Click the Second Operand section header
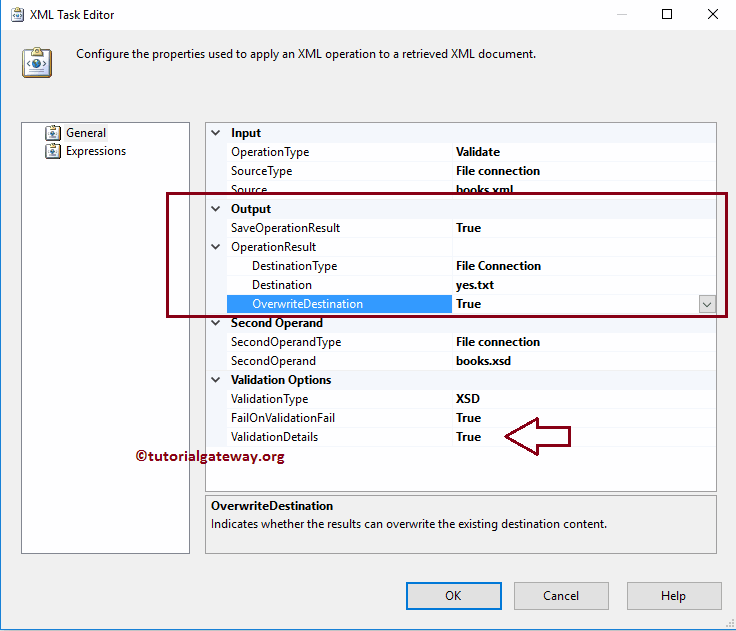 coord(276,323)
